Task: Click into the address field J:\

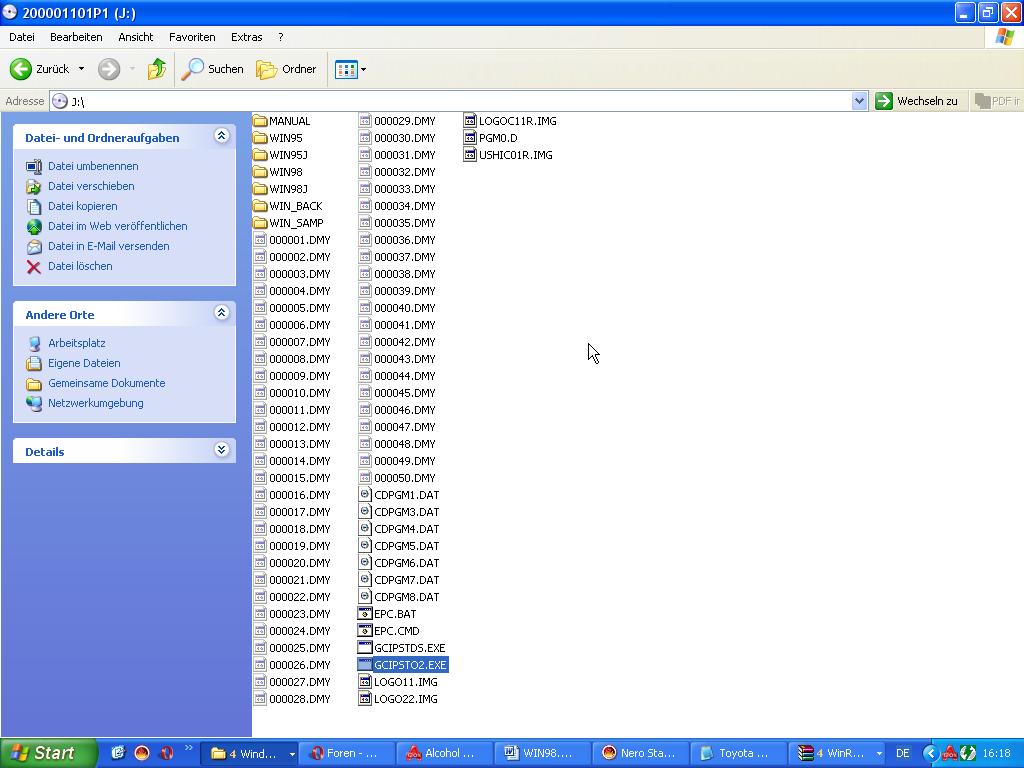Action: click(460, 101)
